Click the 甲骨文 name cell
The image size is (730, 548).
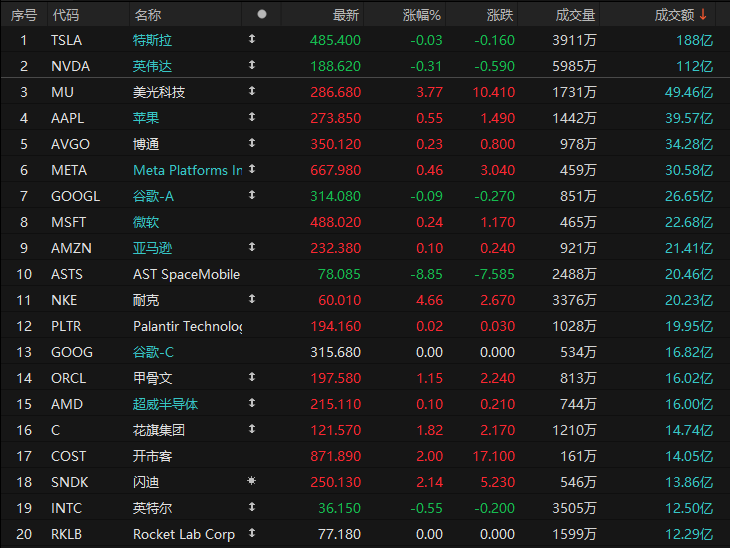(x=152, y=378)
